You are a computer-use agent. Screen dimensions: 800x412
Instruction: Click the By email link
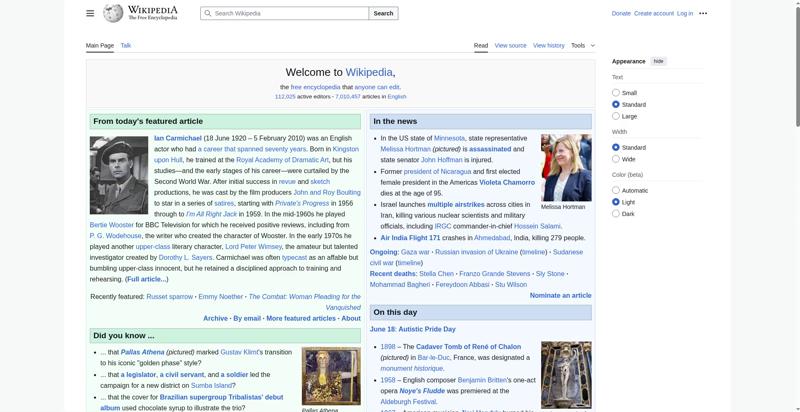pos(247,318)
